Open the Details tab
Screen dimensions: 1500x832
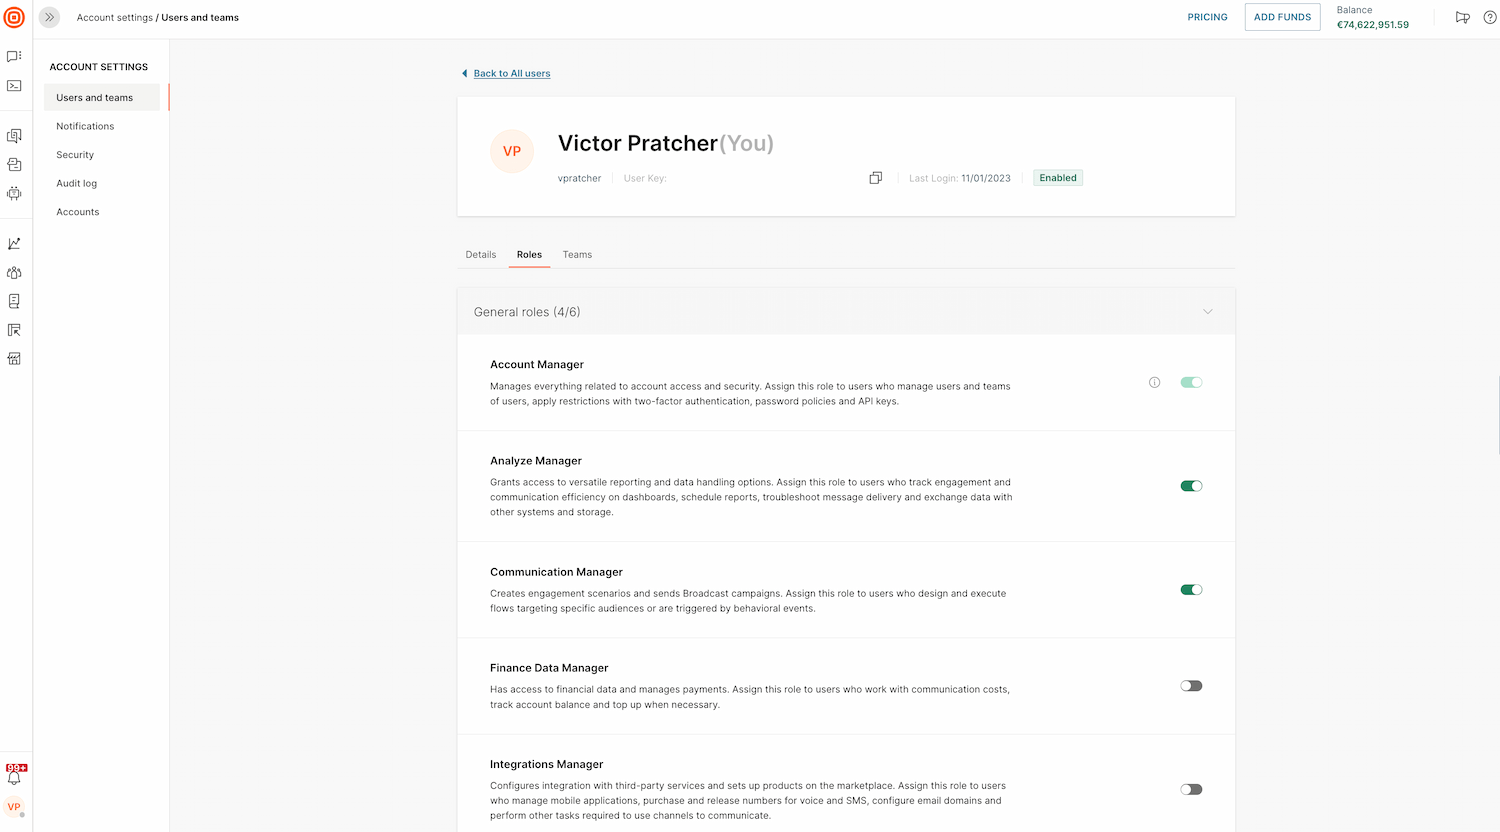click(481, 255)
